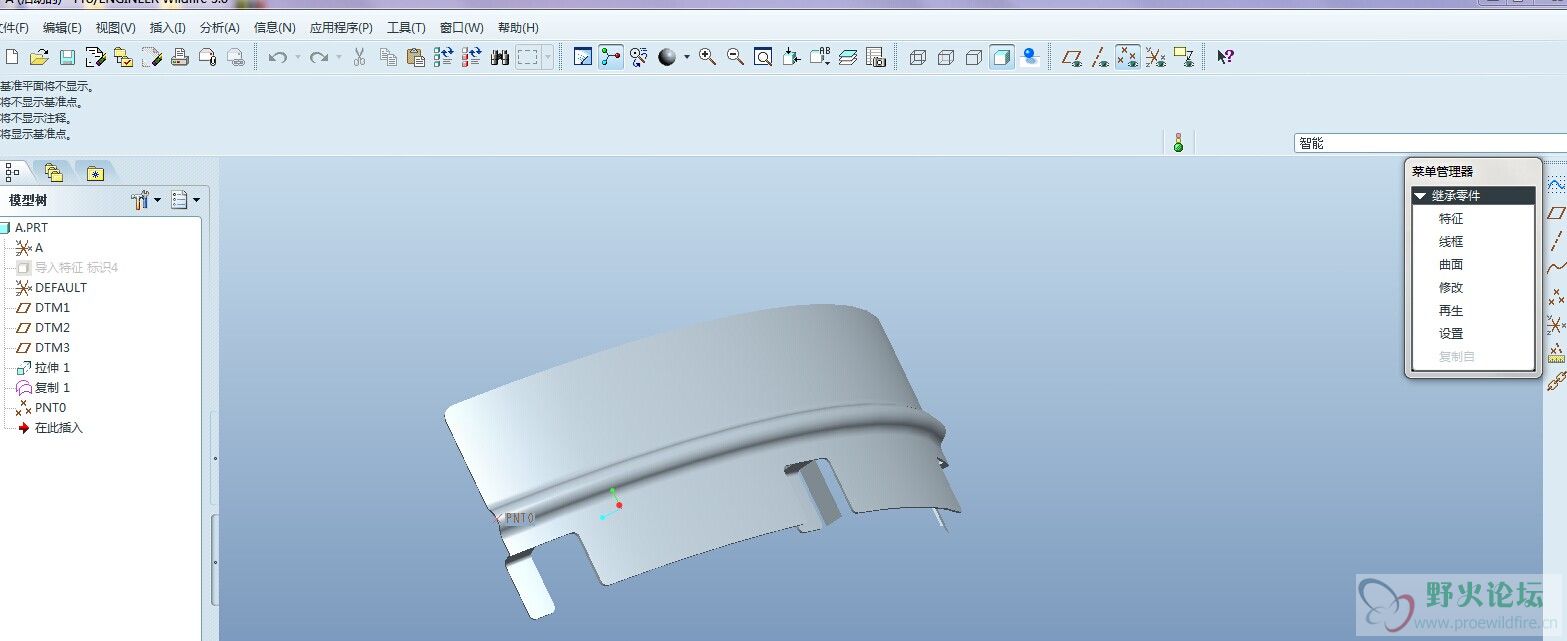
Task: Click the Undo arrow icon
Action: [x=278, y=57]
